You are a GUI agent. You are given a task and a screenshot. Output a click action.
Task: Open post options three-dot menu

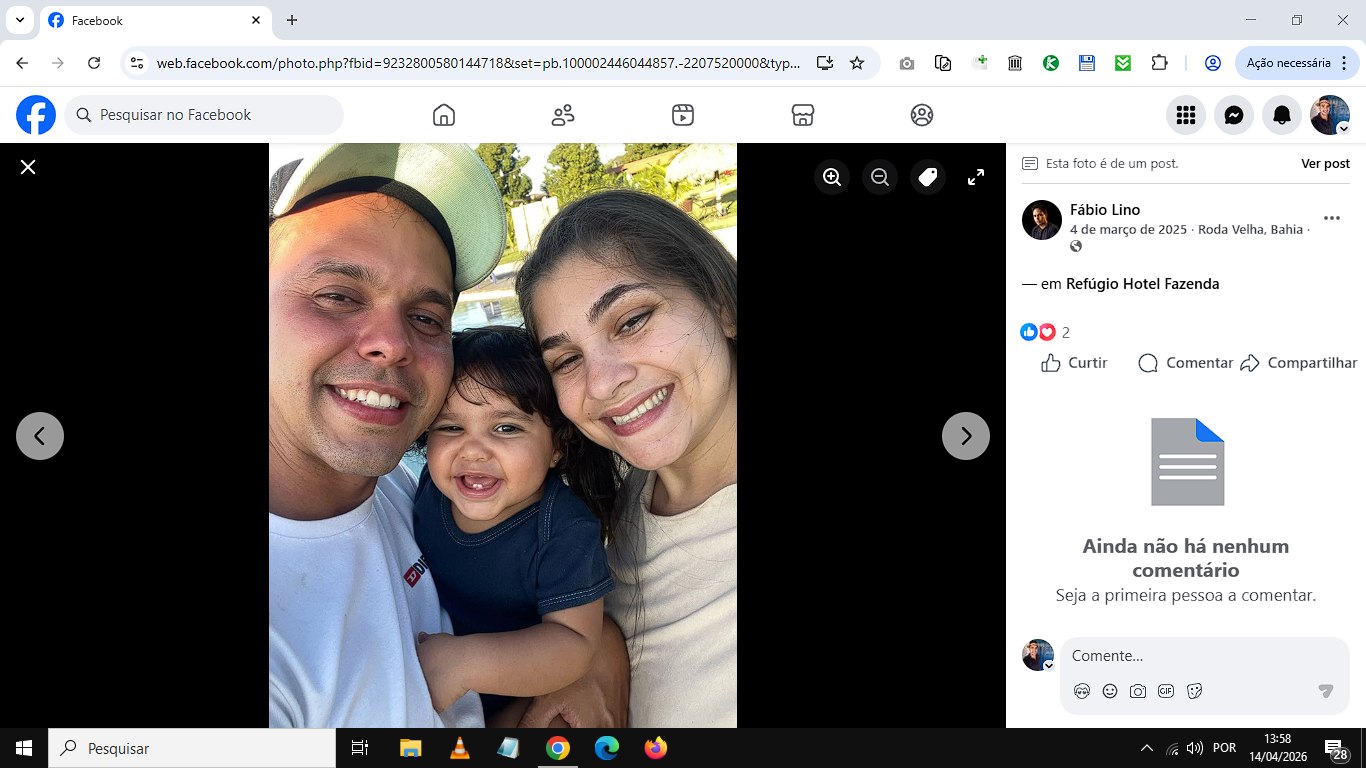[1332, 218]
